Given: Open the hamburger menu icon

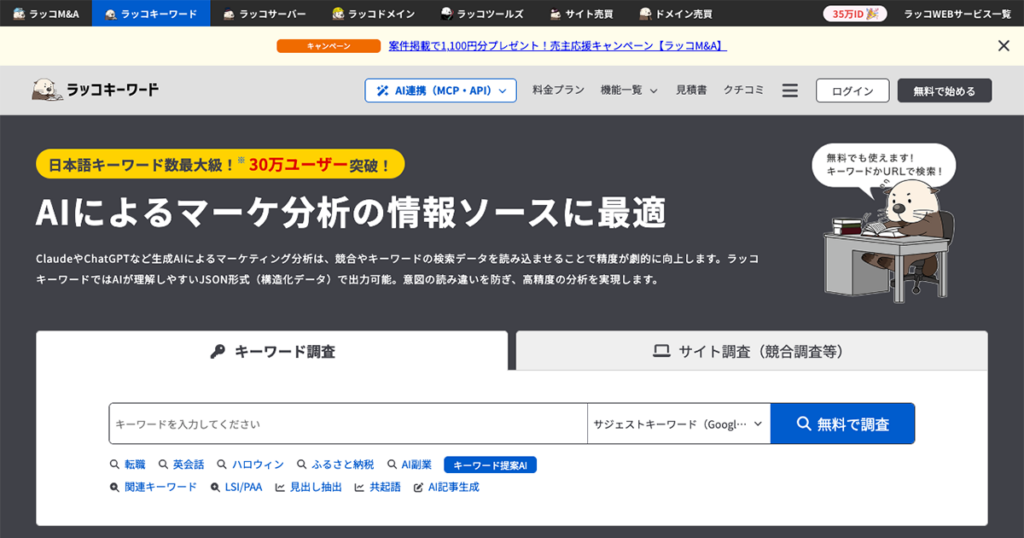Looking at the screenshot, I should click(x=790, y=90).
